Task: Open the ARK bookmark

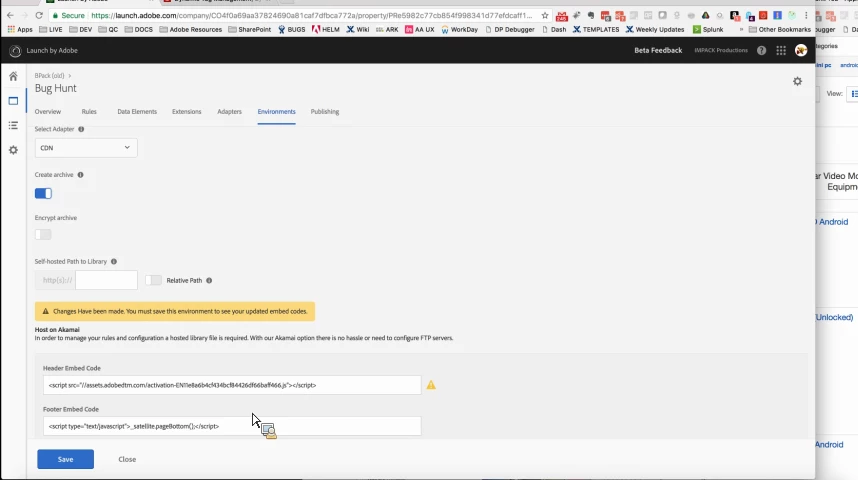Action: click(387, 30)
